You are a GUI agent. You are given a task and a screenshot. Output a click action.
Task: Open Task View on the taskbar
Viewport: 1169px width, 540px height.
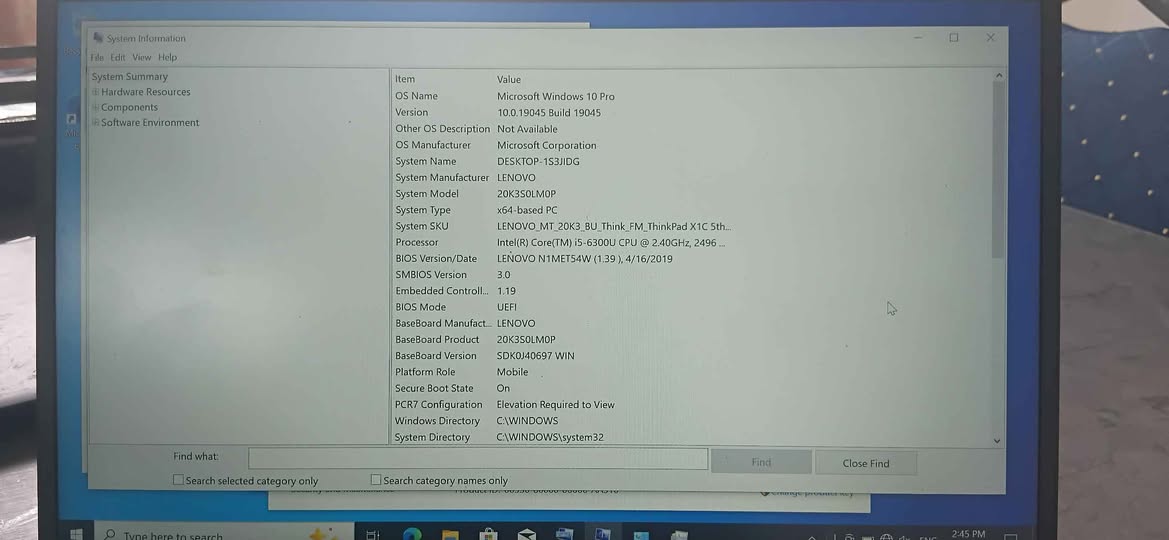point(373,535)
